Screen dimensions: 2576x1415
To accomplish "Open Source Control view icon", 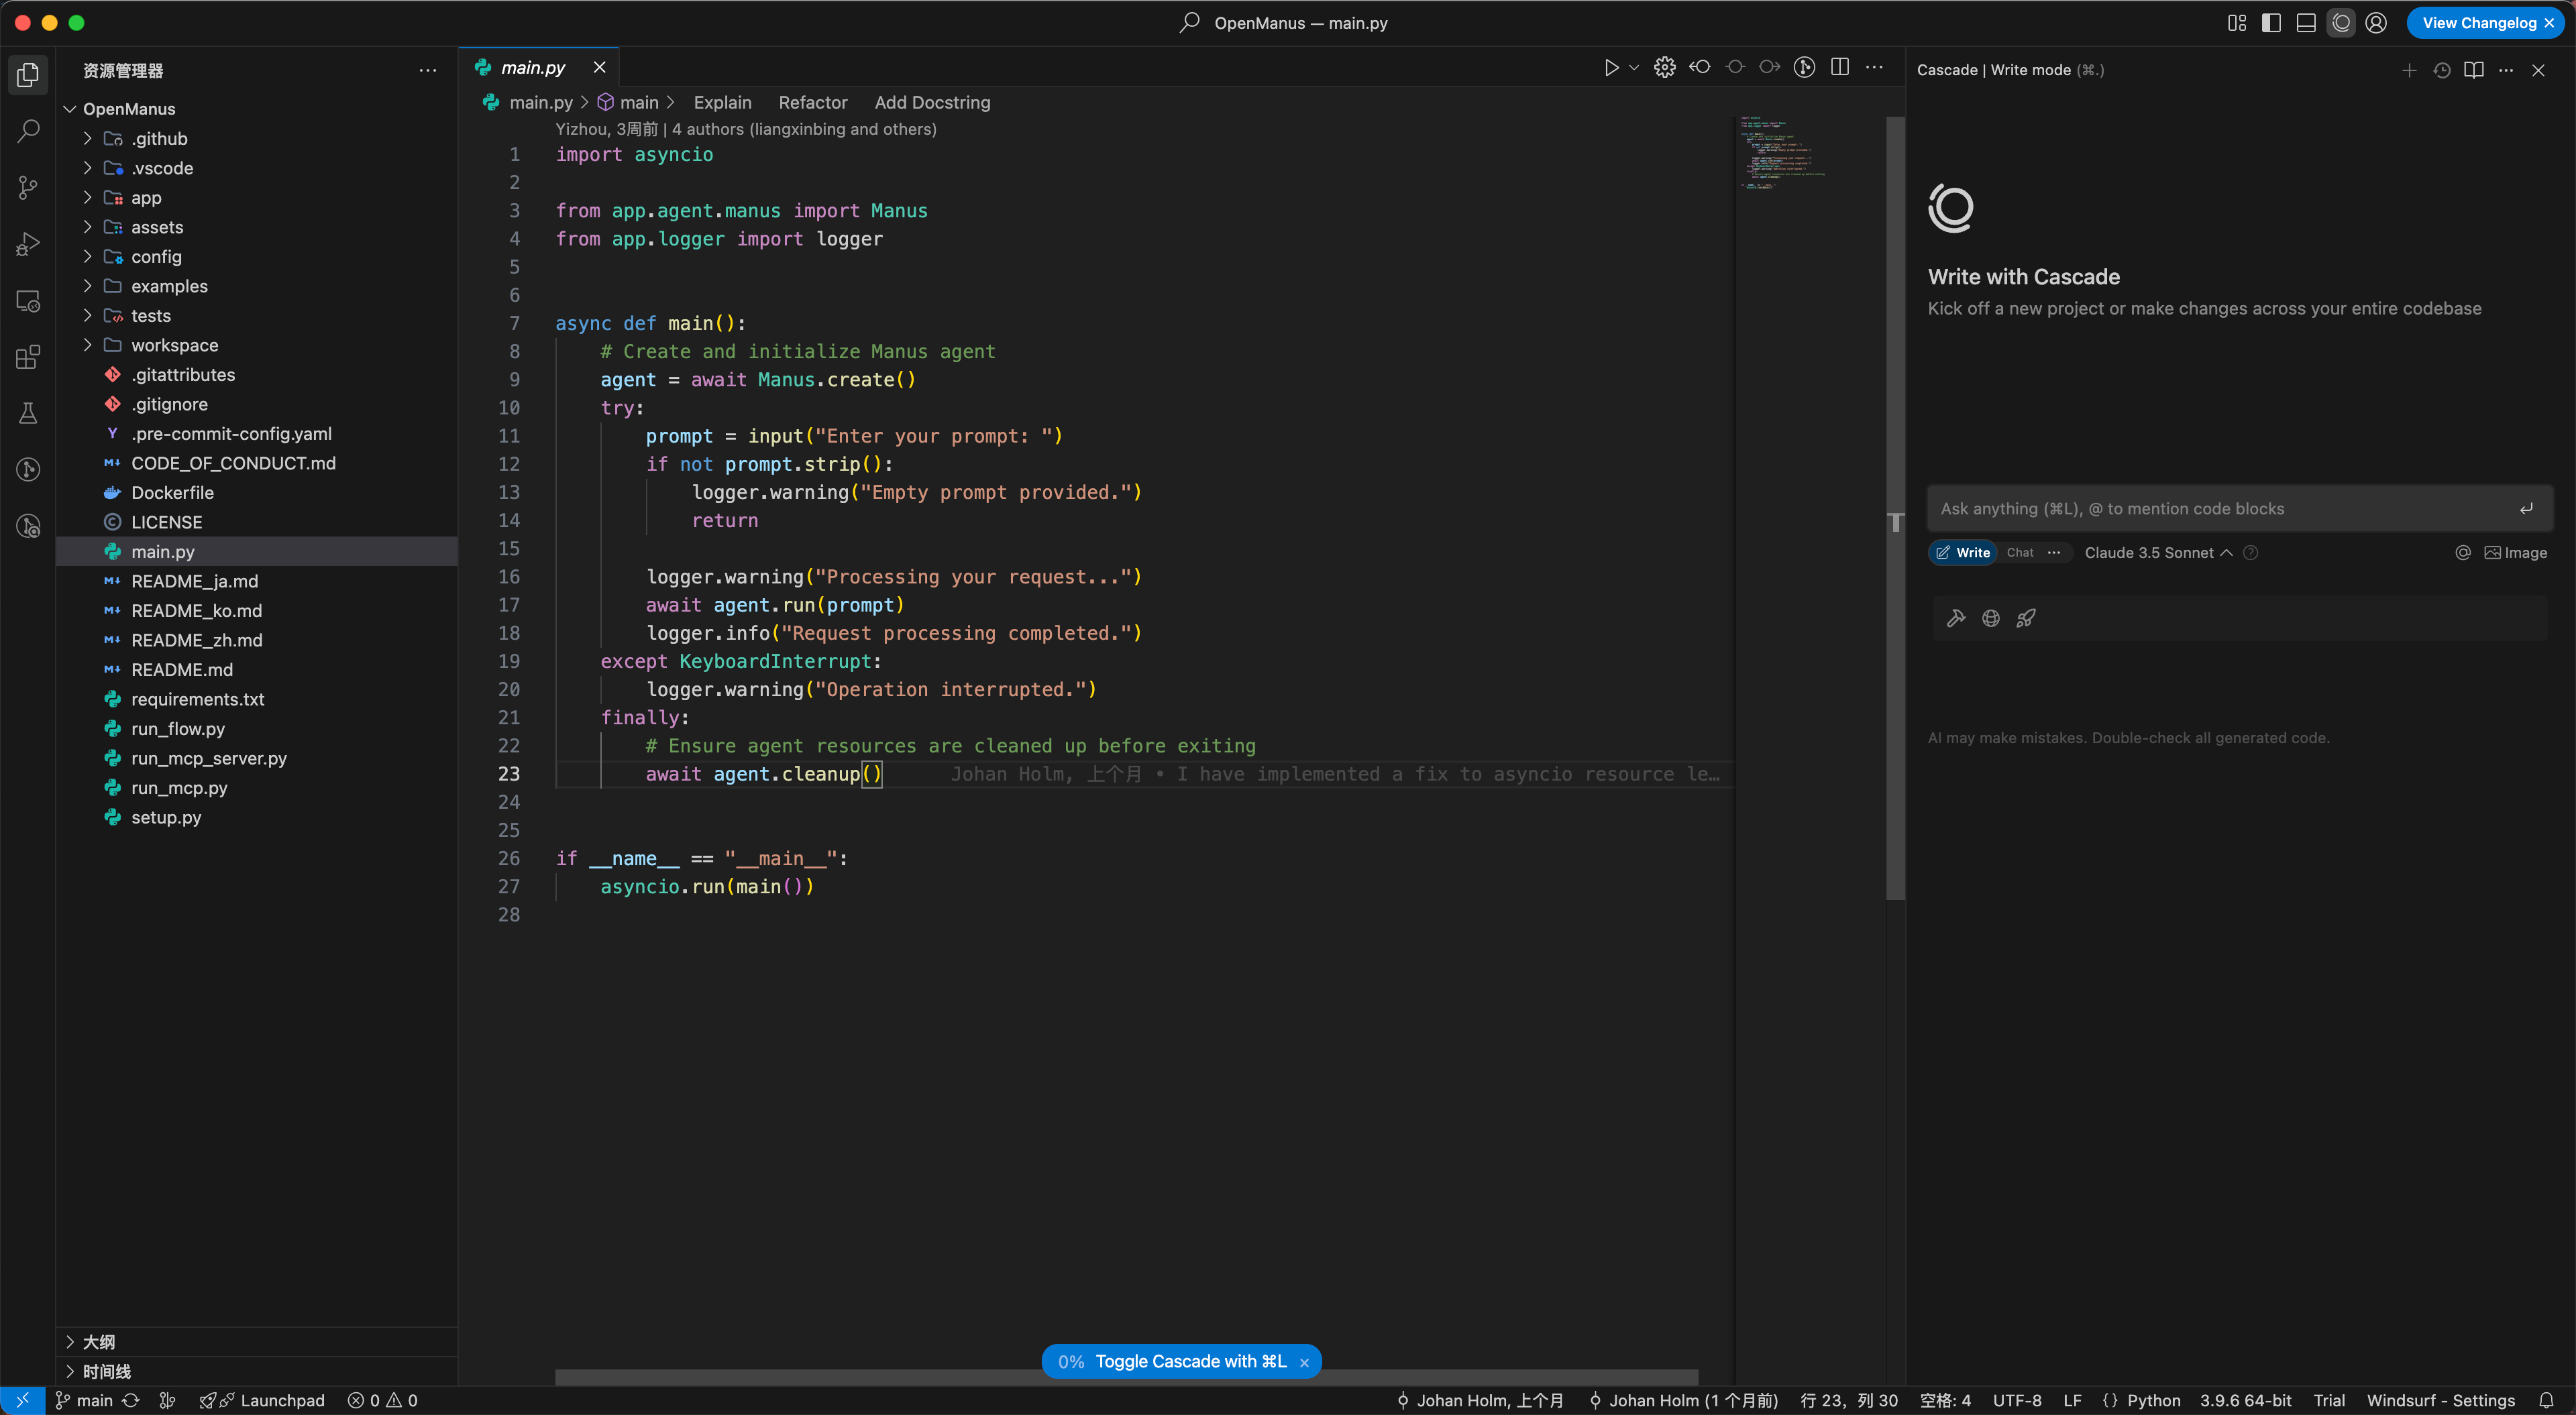I will (x=28, y=187).
